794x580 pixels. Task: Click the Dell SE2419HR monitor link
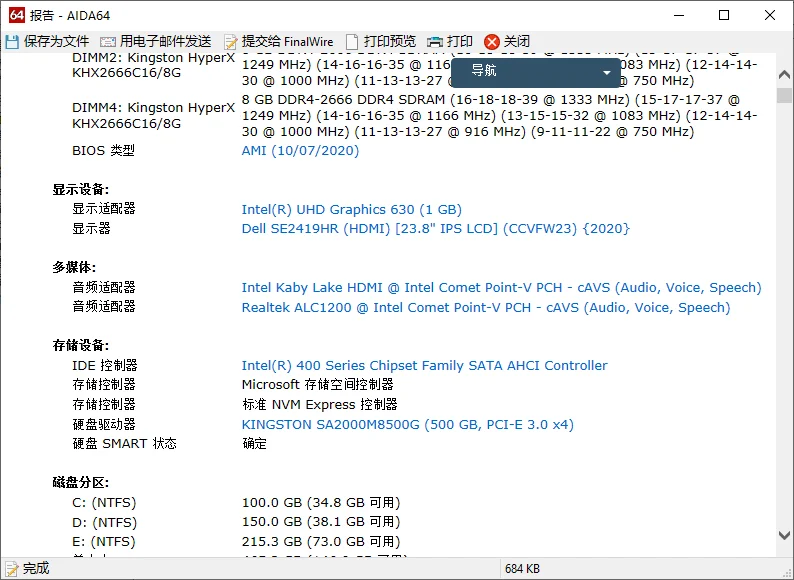point(435,229)
